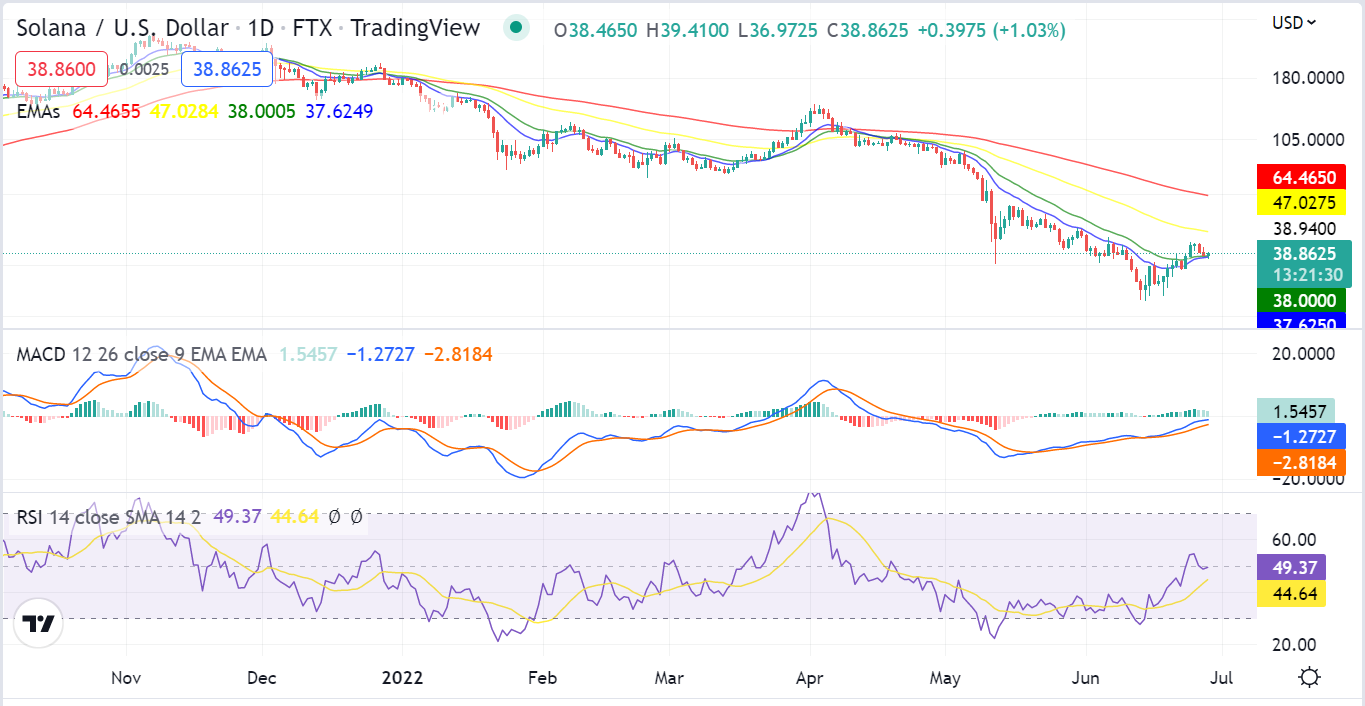Click the high price H39.4100 value
The image size is (1365, 706).
coord(687,30)
